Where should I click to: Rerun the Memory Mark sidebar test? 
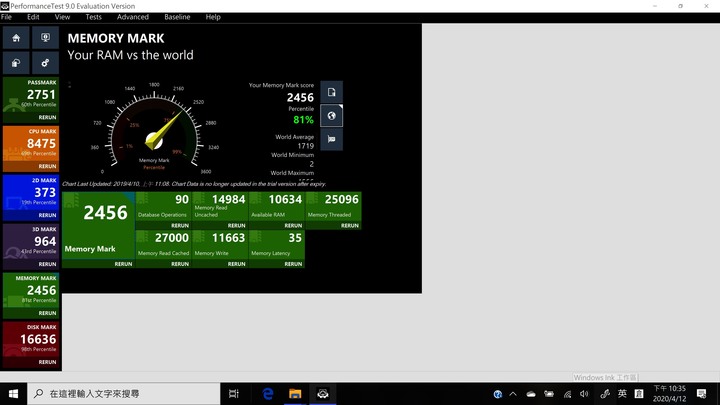(x=47, y=313)
